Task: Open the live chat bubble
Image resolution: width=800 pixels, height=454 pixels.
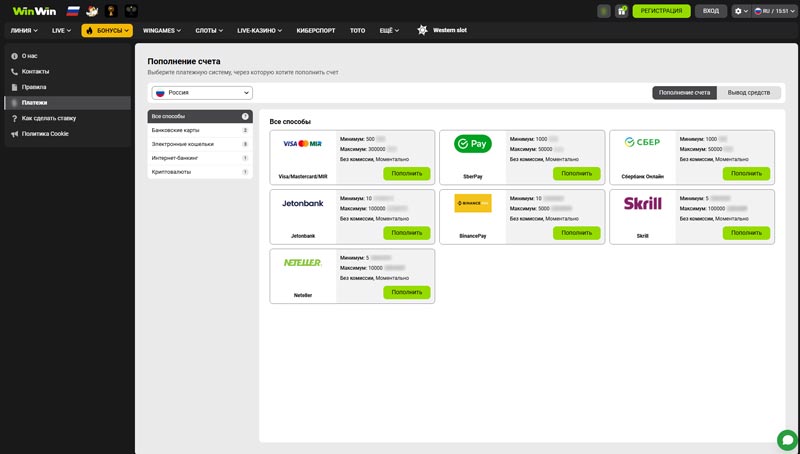Action: 787,440
